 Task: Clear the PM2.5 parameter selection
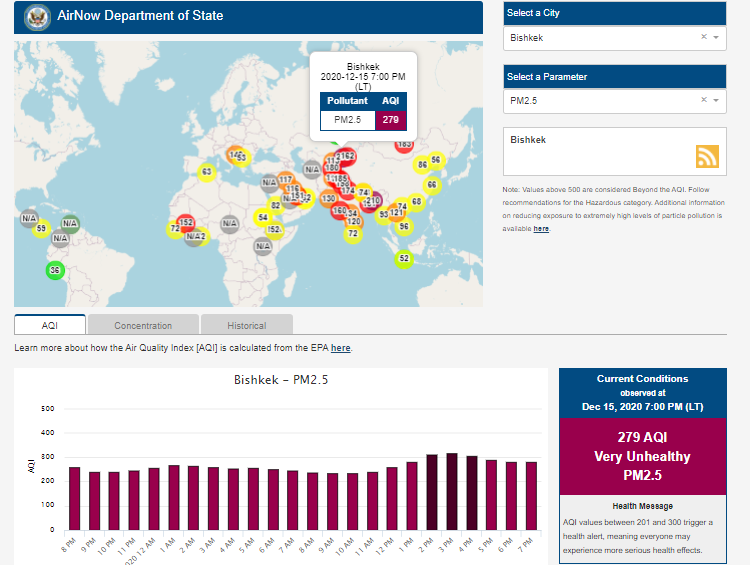pyautogui.click(x=703, y=100)
